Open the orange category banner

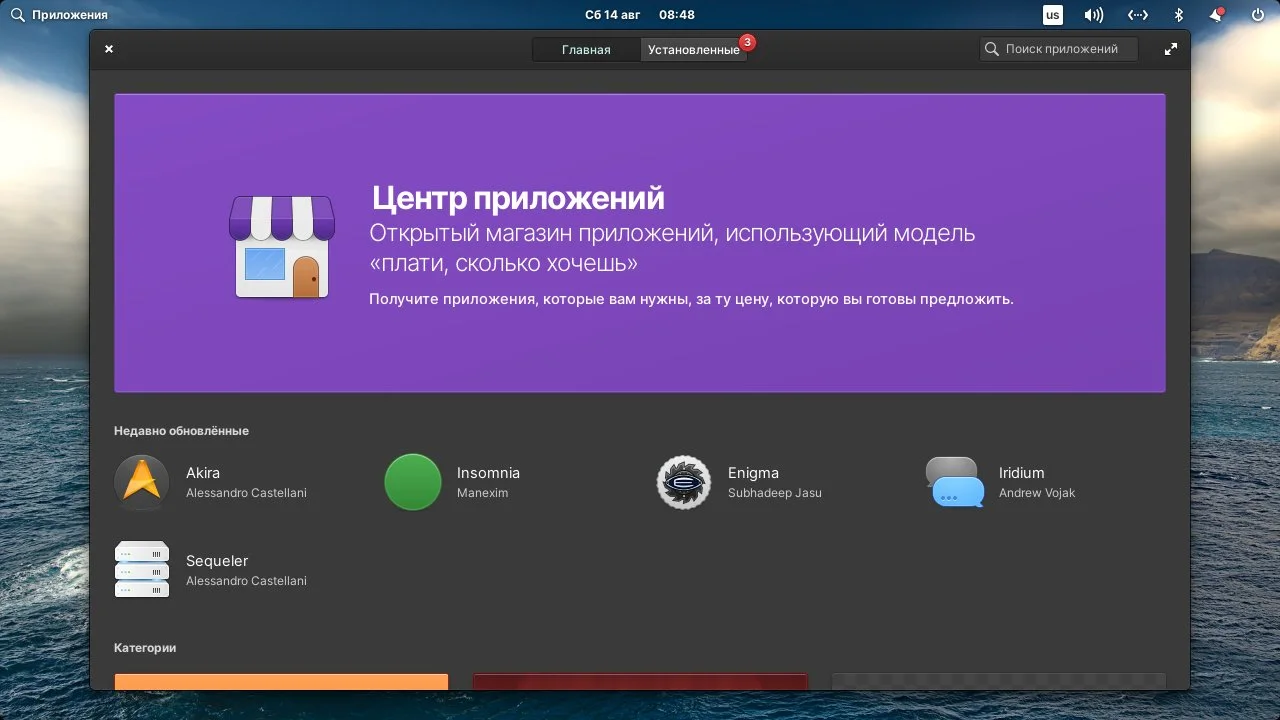(281, 684)
